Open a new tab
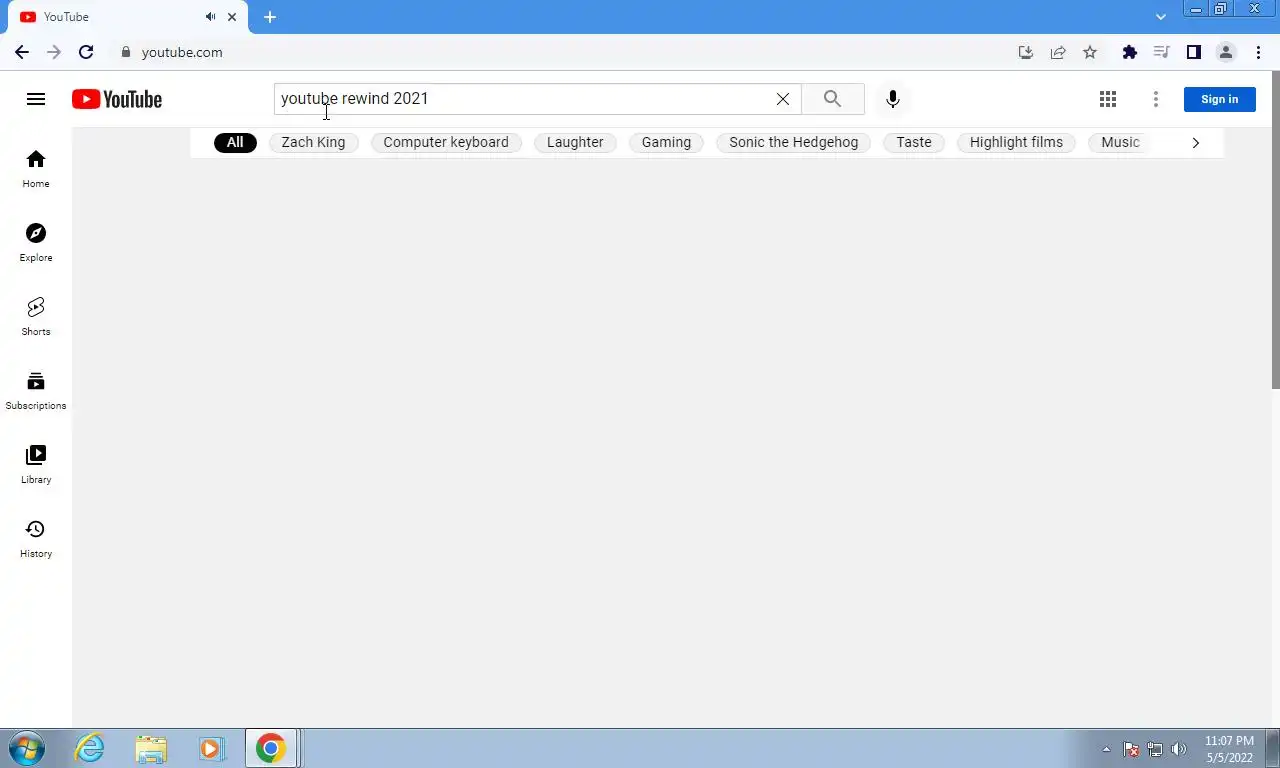Viewport: 1280px width, 768px height. pos(270,17)
